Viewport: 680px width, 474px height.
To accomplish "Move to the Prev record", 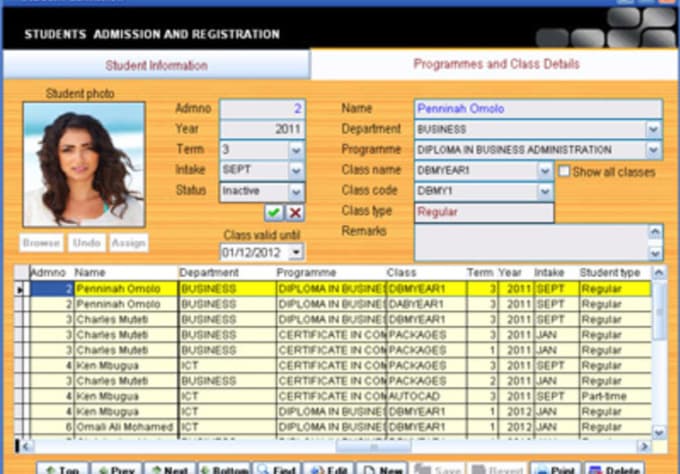I will pos(116,469).
